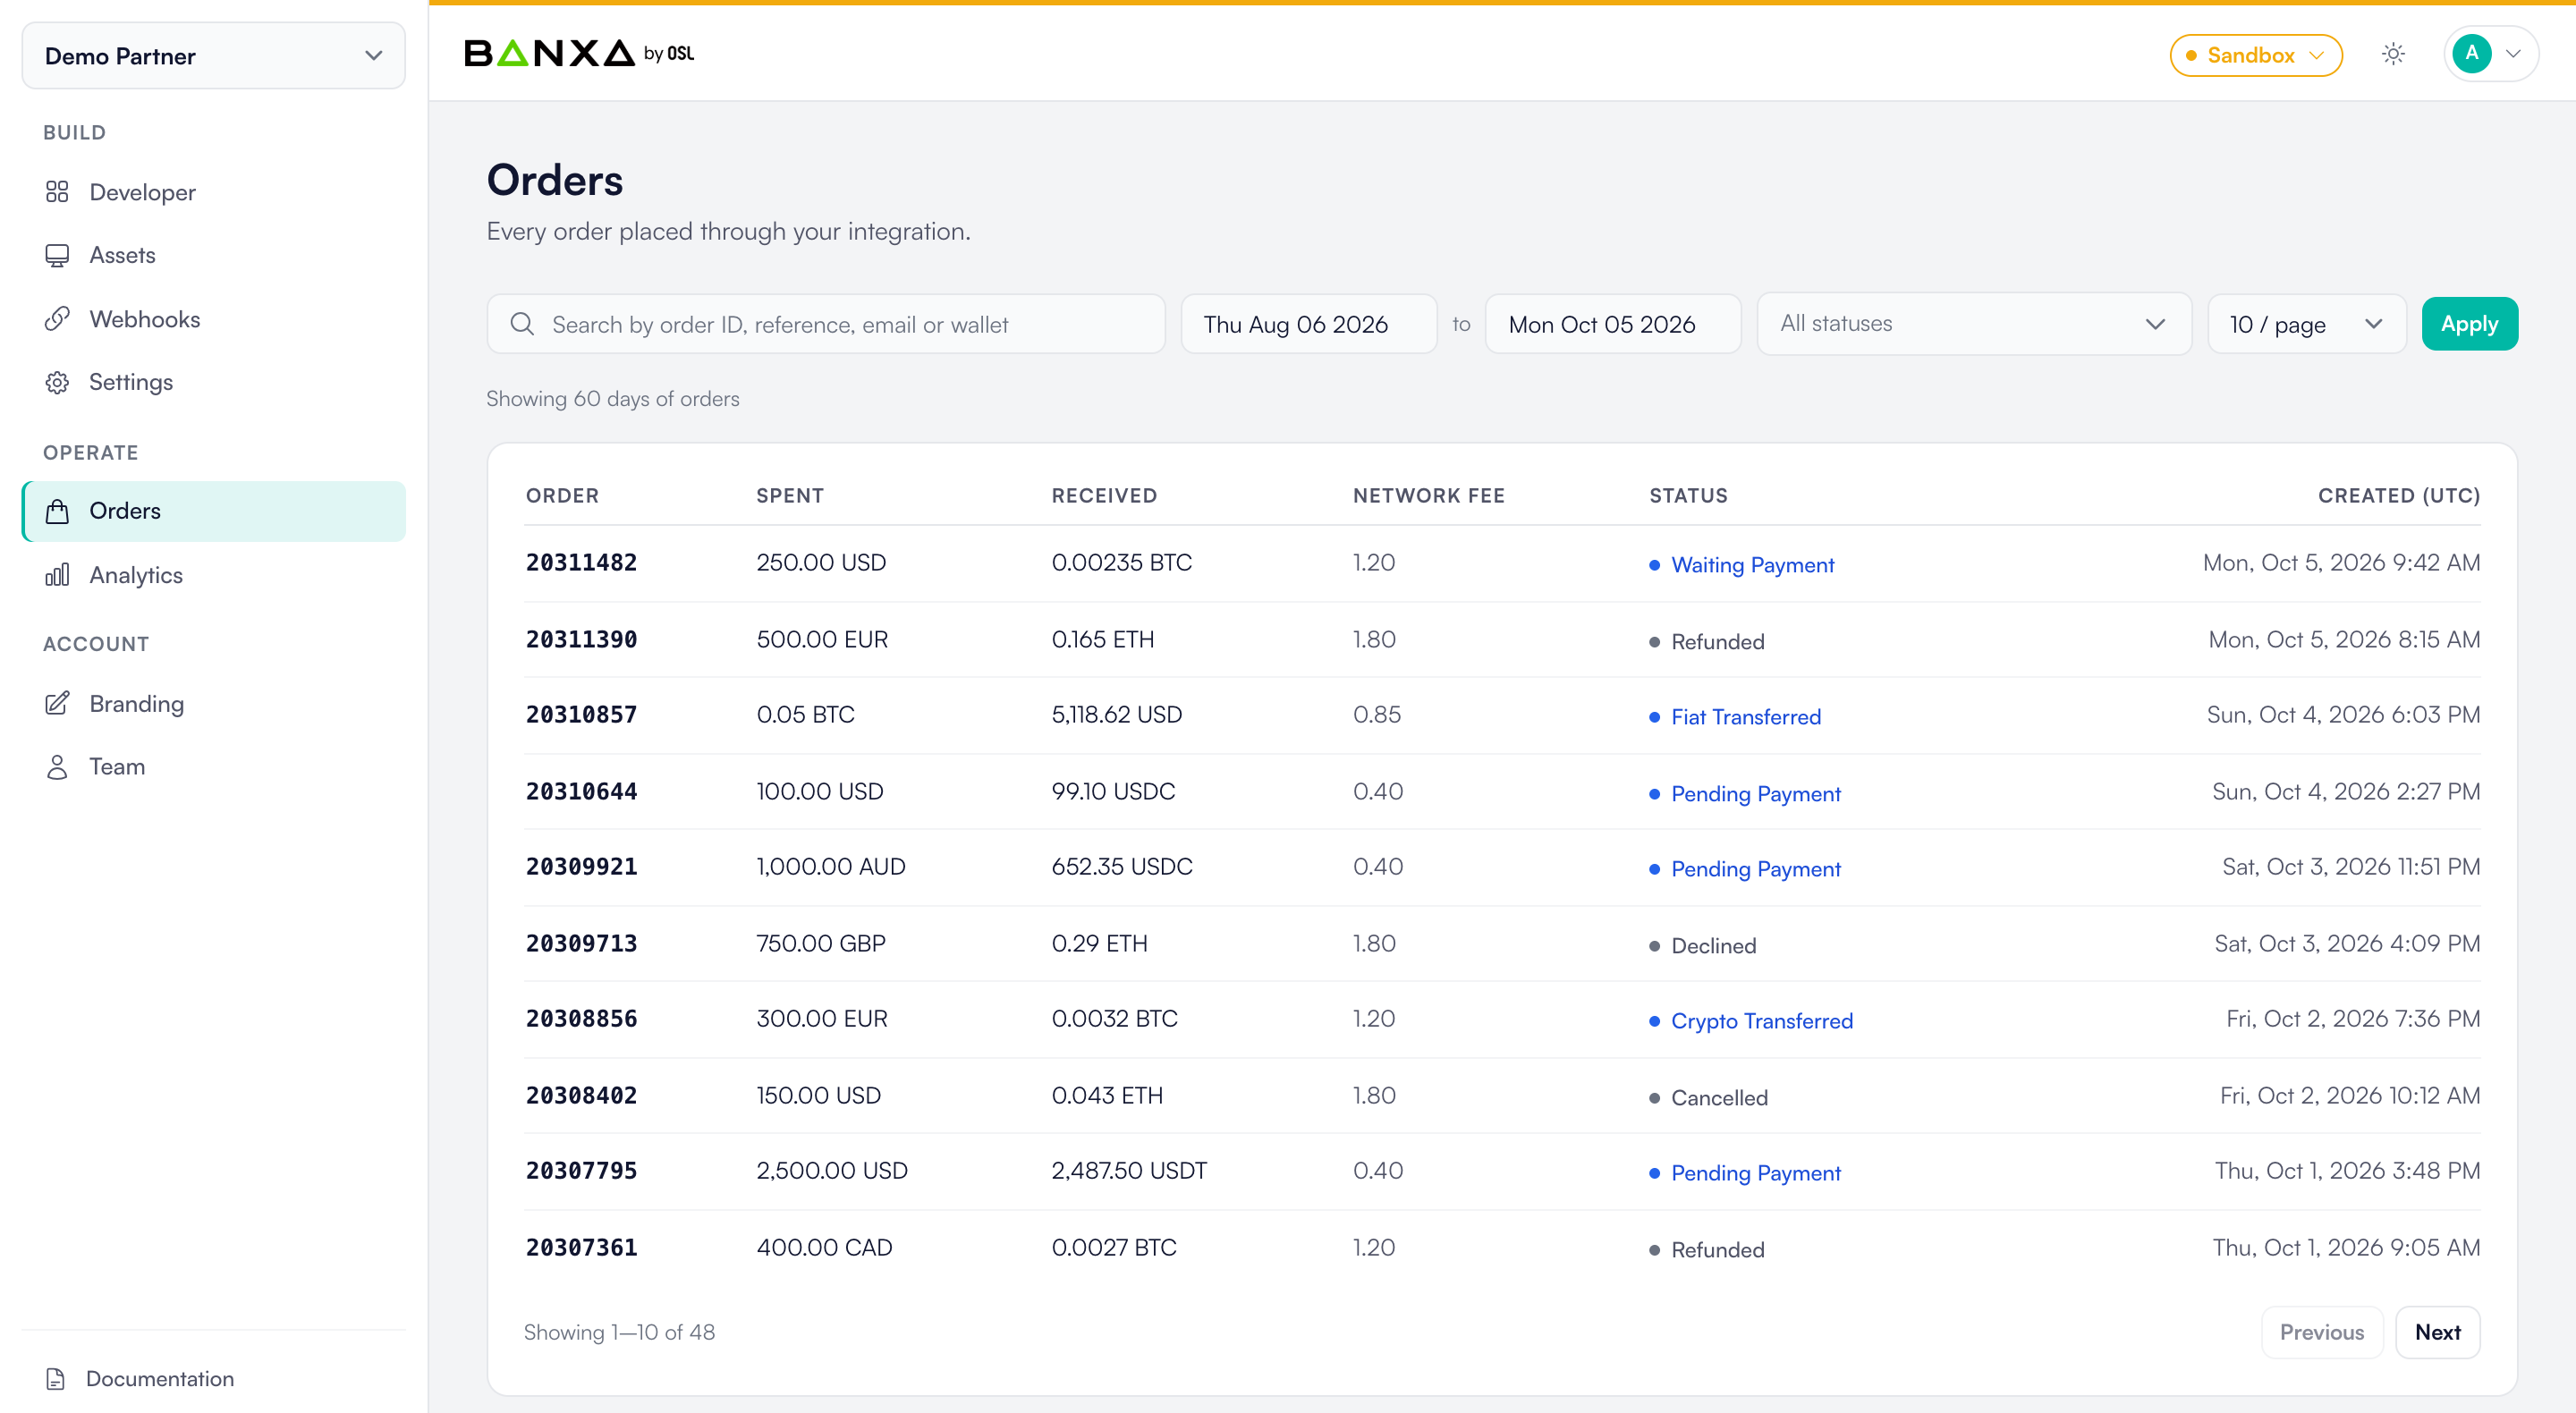Image resolution: width=2576 pixels, height=1413 pixels.
Task: Open the All statuses filter dropdown
Action: [1974, 324]
